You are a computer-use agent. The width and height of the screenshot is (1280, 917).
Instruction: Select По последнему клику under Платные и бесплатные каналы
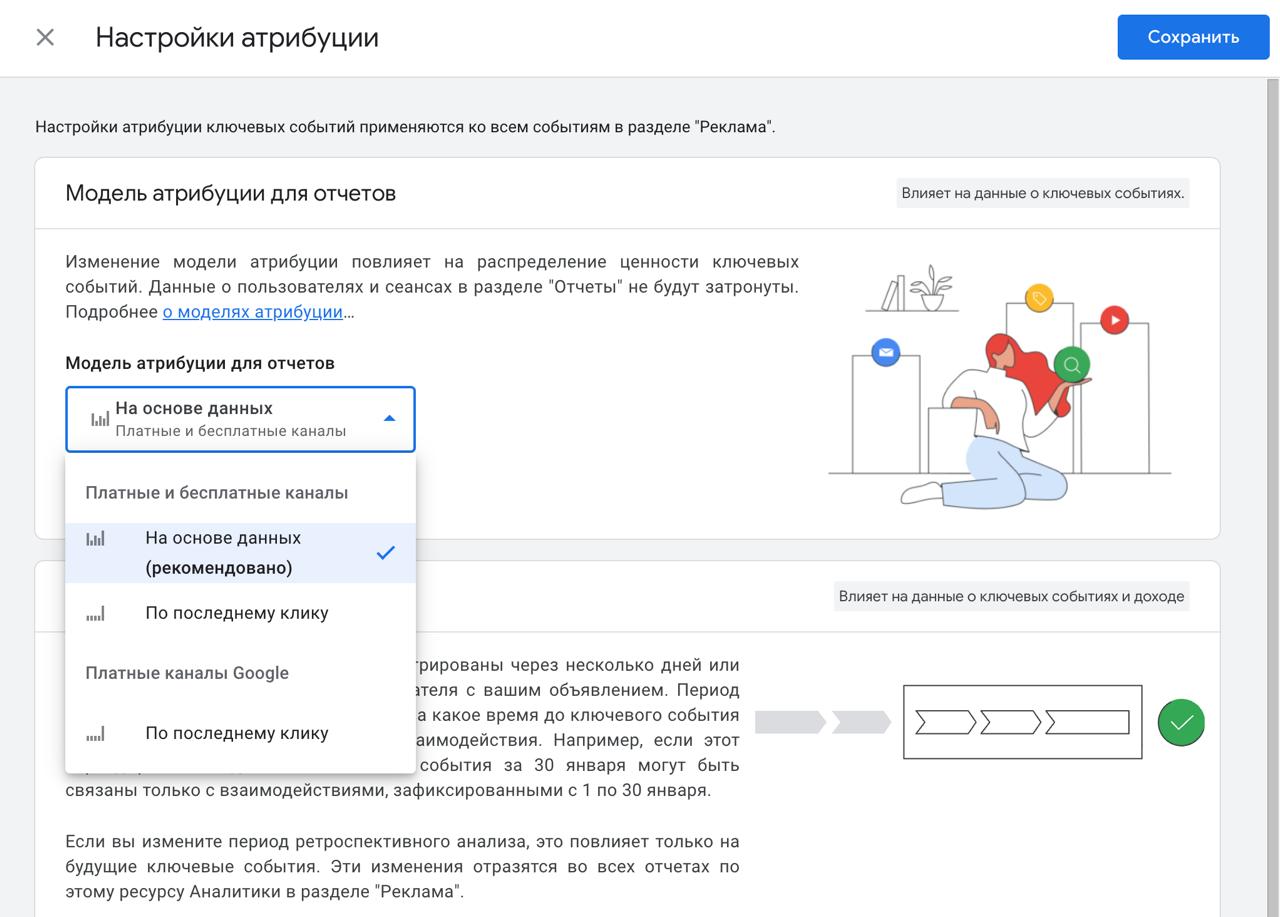point(240,613)
